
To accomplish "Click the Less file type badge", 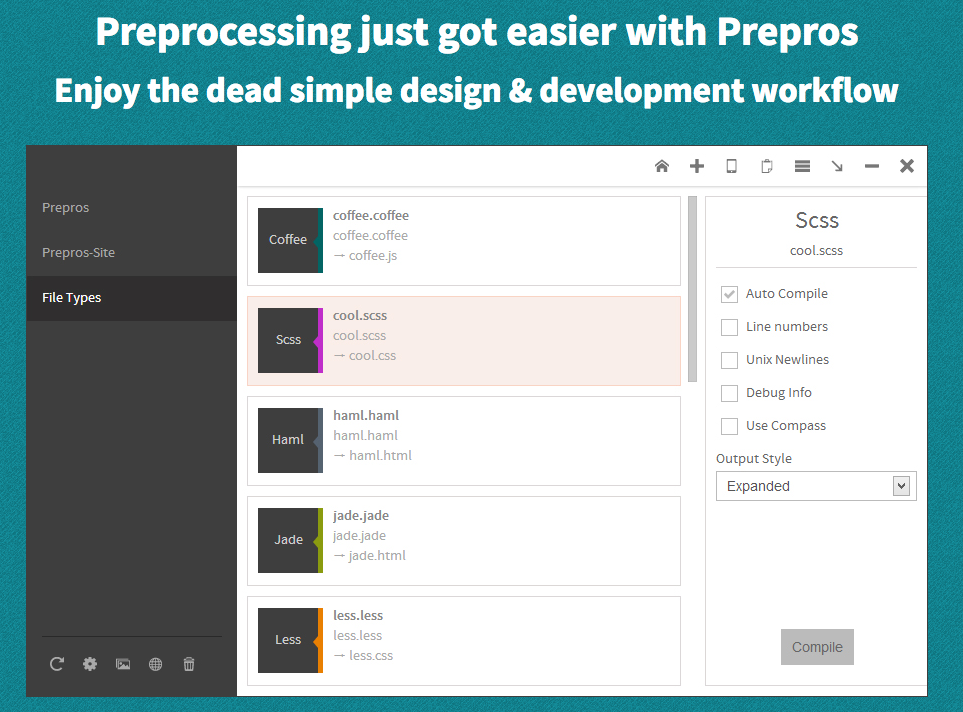I will (290, 641).
